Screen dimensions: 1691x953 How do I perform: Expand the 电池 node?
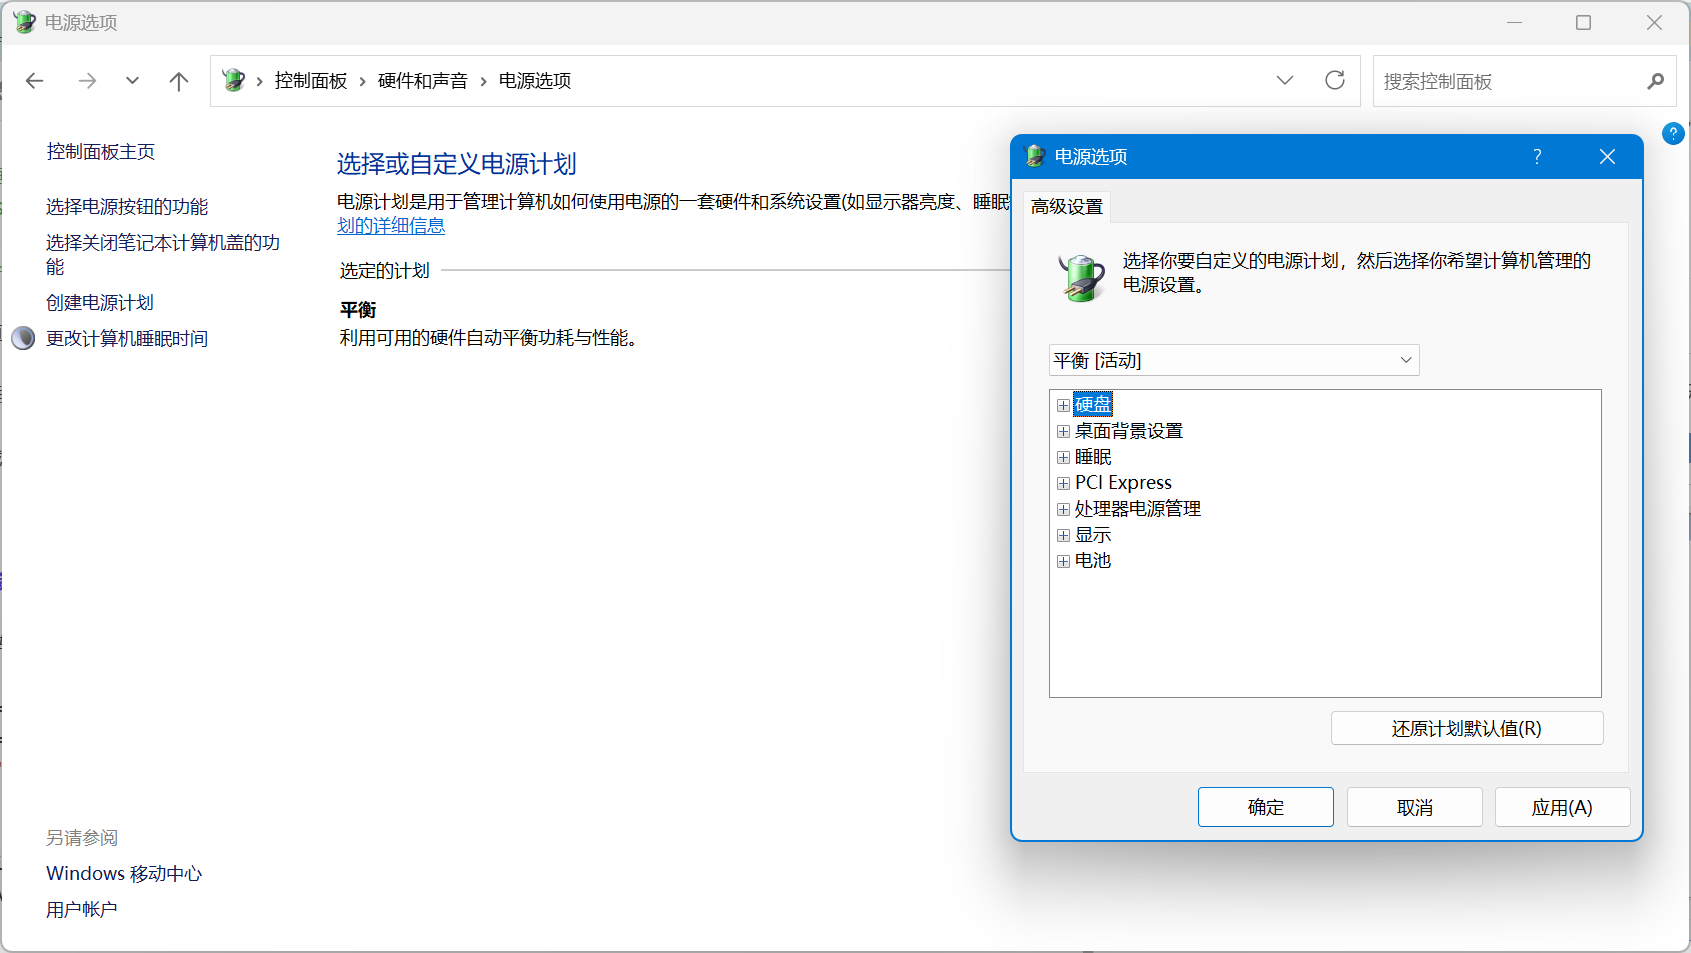(x=1063, y=561)
